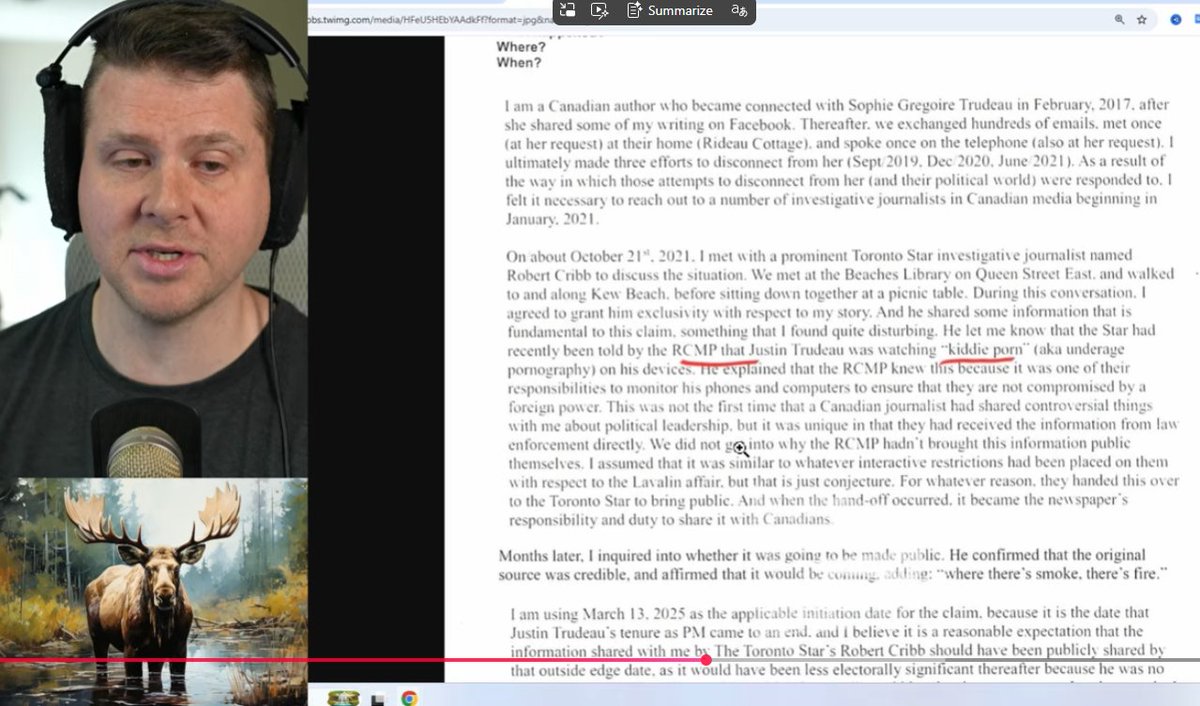This screenshot has height=706, width=1200.
Task: Click the video progress scrubber handle
Action: tap(706, 659)
